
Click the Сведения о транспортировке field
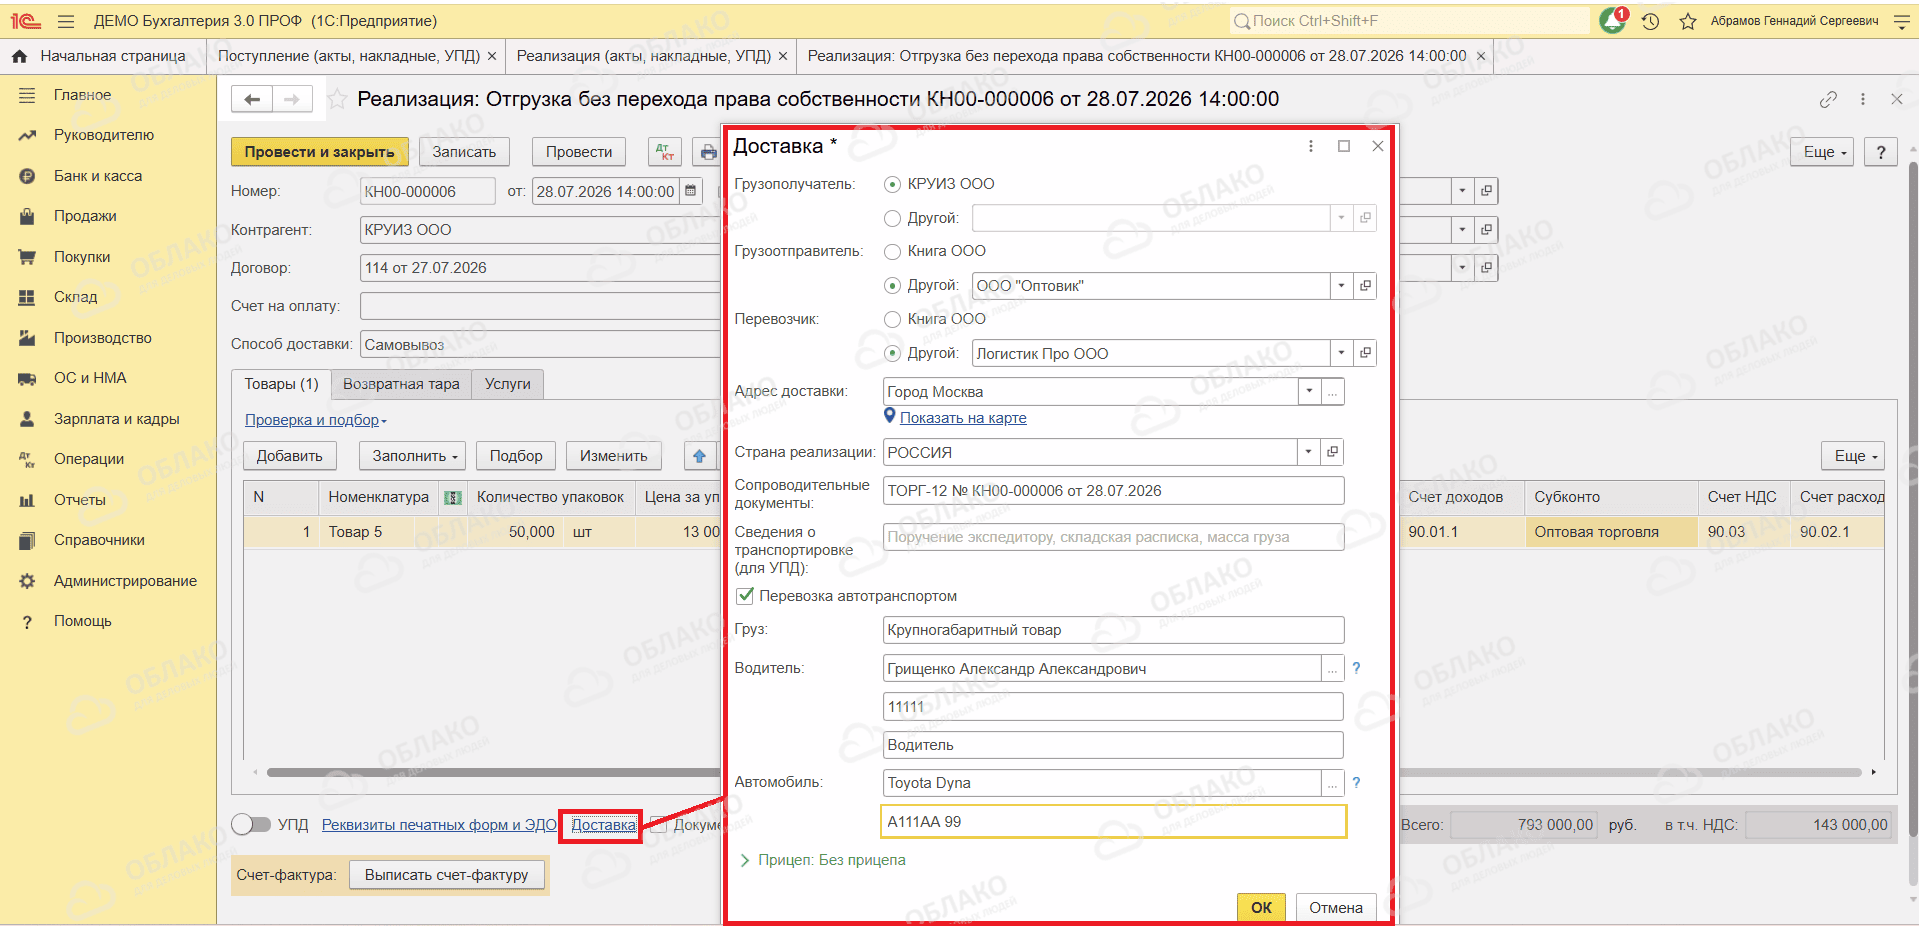[1113, 537]
